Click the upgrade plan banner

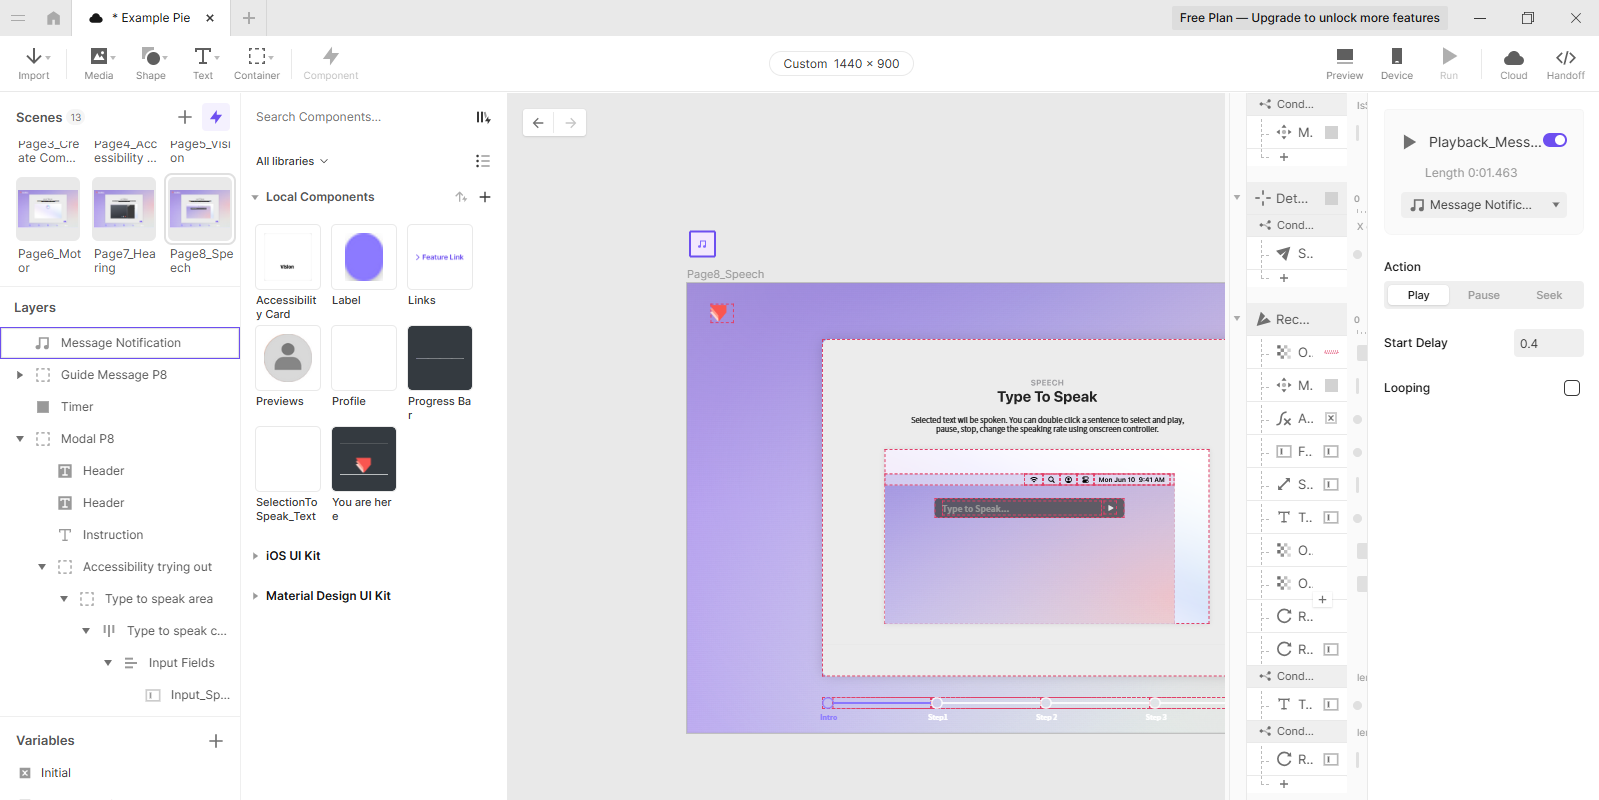click(1309, 18)
